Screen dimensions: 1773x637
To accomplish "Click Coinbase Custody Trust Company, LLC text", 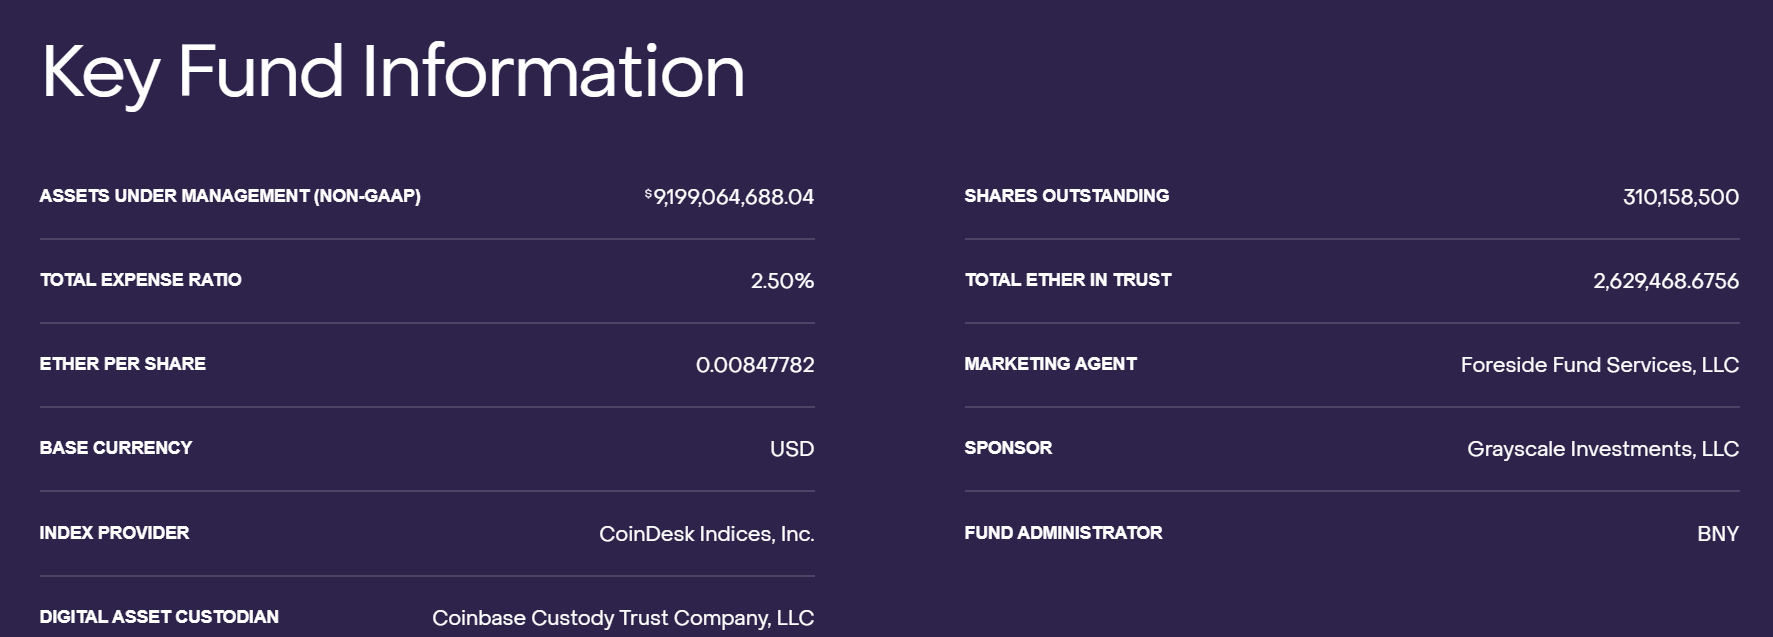I will coord(623,618).
